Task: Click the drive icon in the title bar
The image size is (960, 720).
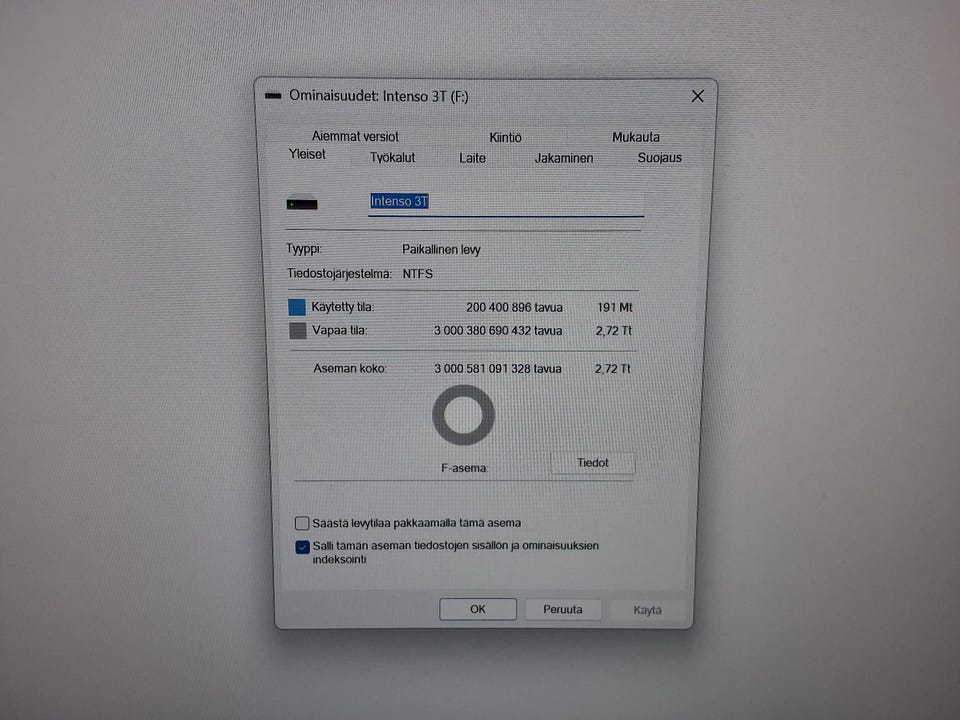Action: 273,96
